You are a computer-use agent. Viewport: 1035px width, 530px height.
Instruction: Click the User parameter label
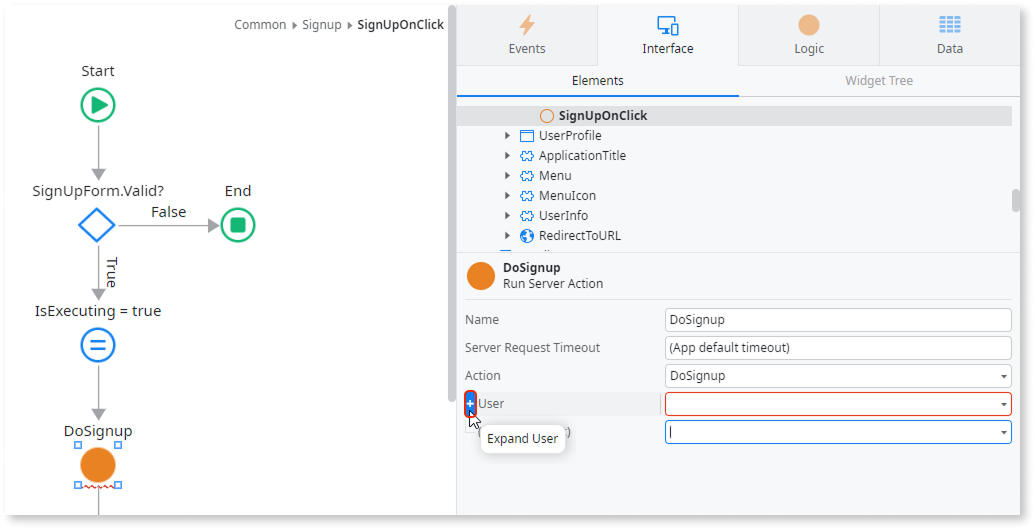pyautogui.click(x=491, y=404)
